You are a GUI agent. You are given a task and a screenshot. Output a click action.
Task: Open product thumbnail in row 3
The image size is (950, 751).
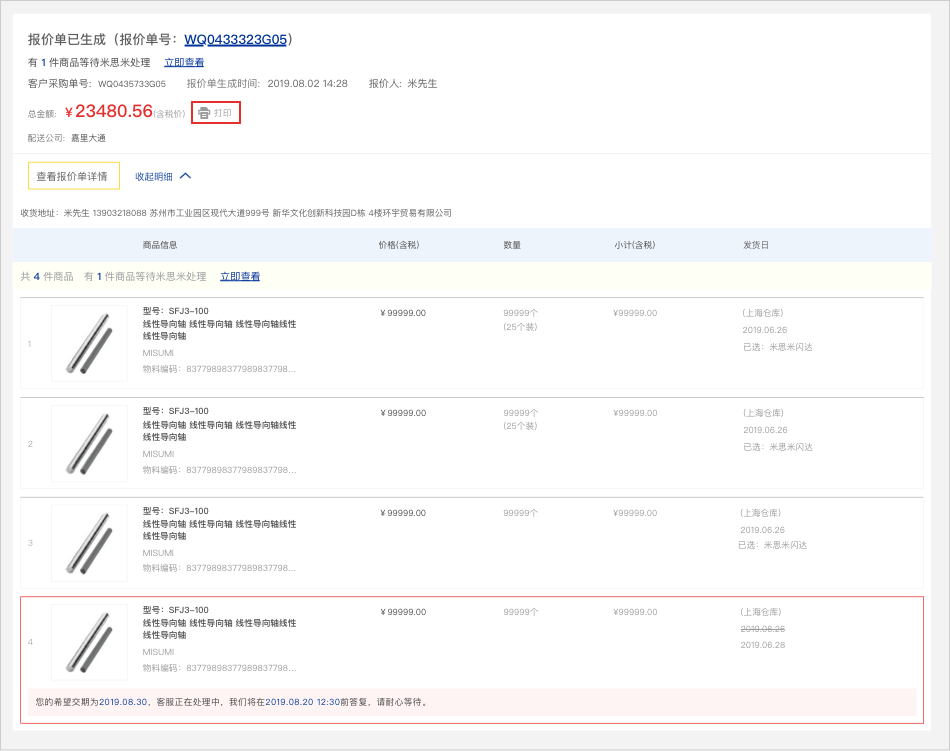click(89, 543)
